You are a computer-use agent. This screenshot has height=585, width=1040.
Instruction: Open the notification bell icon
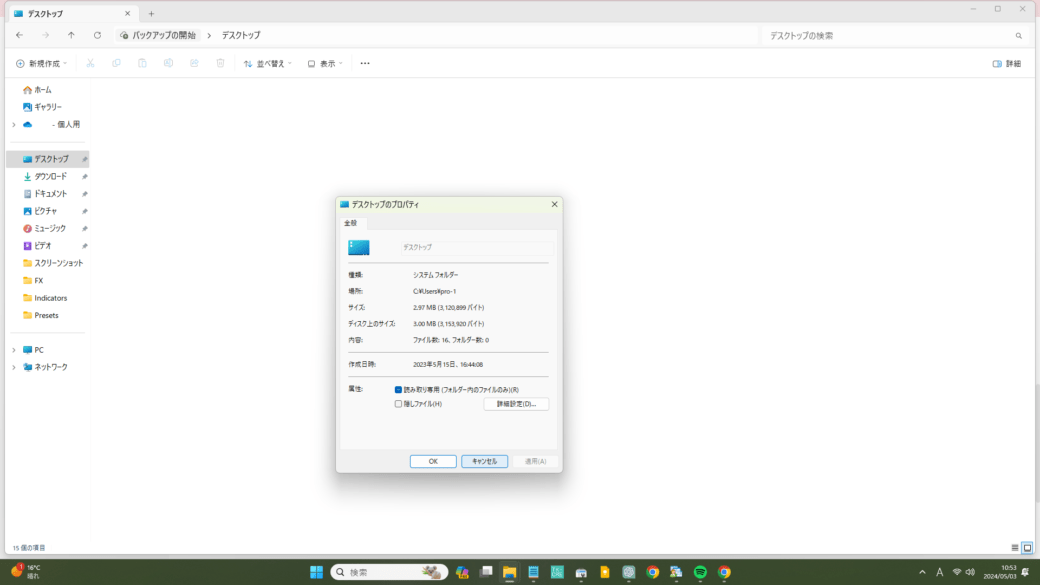click(x=1025, y=572)
